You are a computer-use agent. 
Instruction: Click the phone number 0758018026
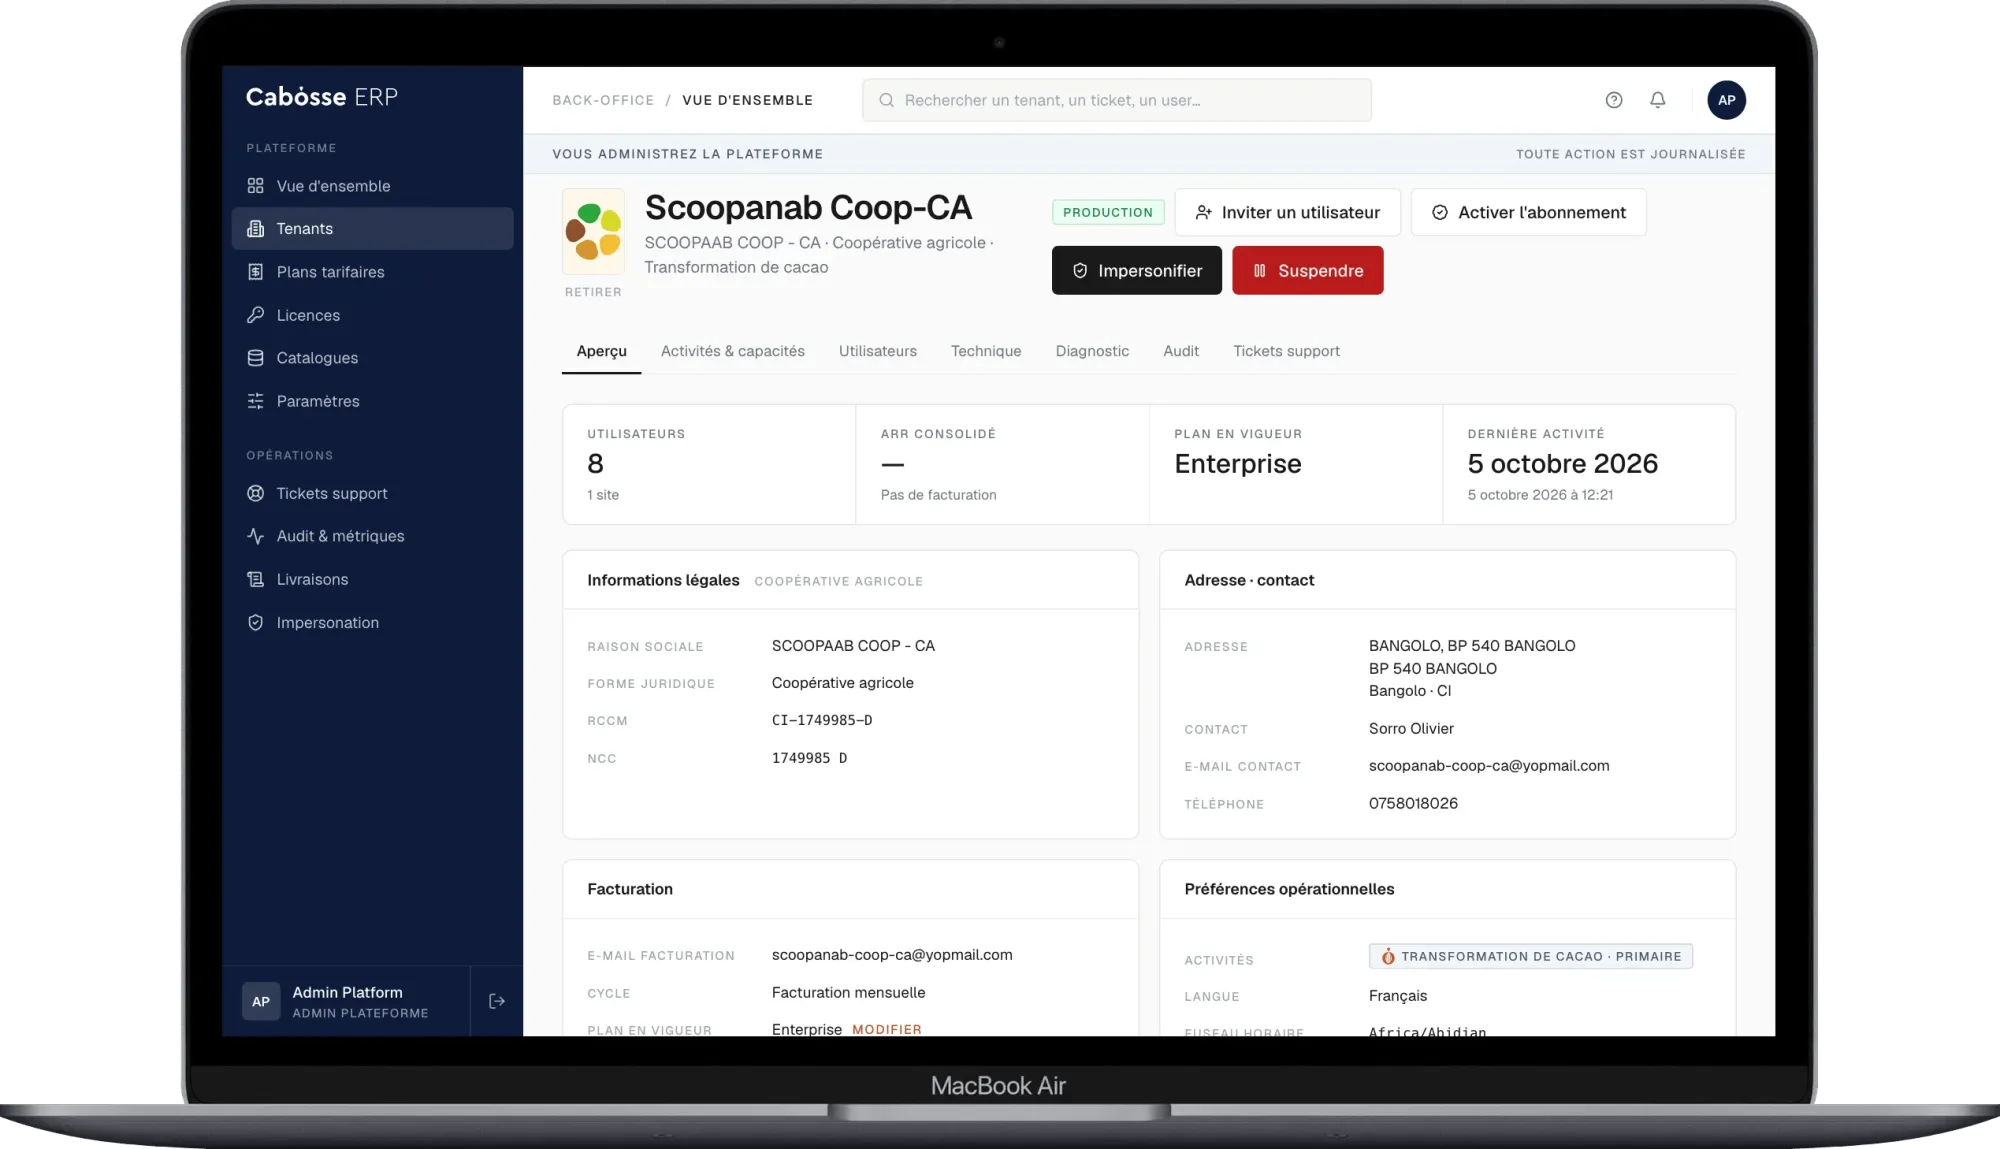[x=1413, y=803]
